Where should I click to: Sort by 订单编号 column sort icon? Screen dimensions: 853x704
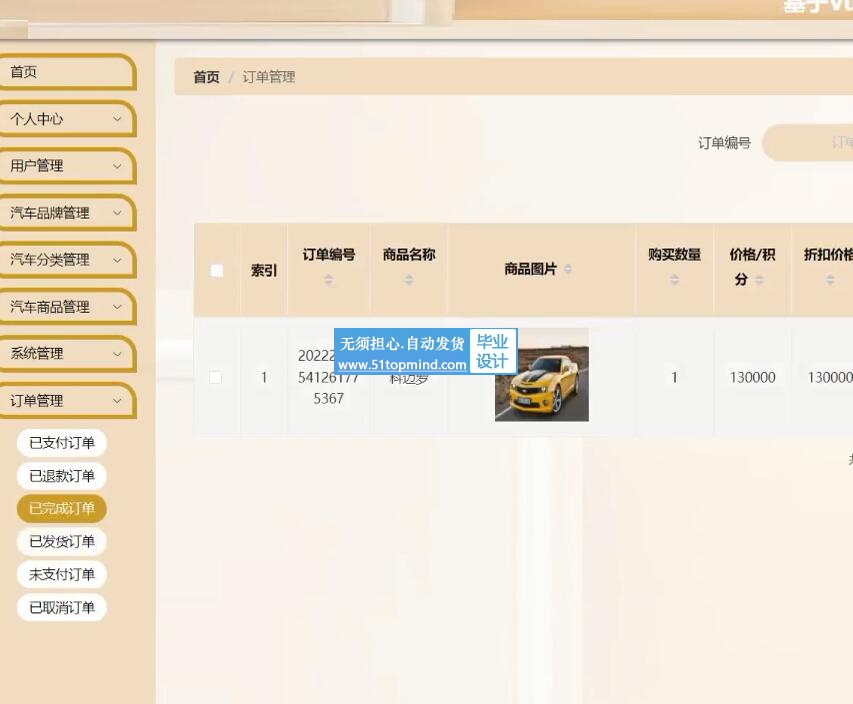pos(329,281)
